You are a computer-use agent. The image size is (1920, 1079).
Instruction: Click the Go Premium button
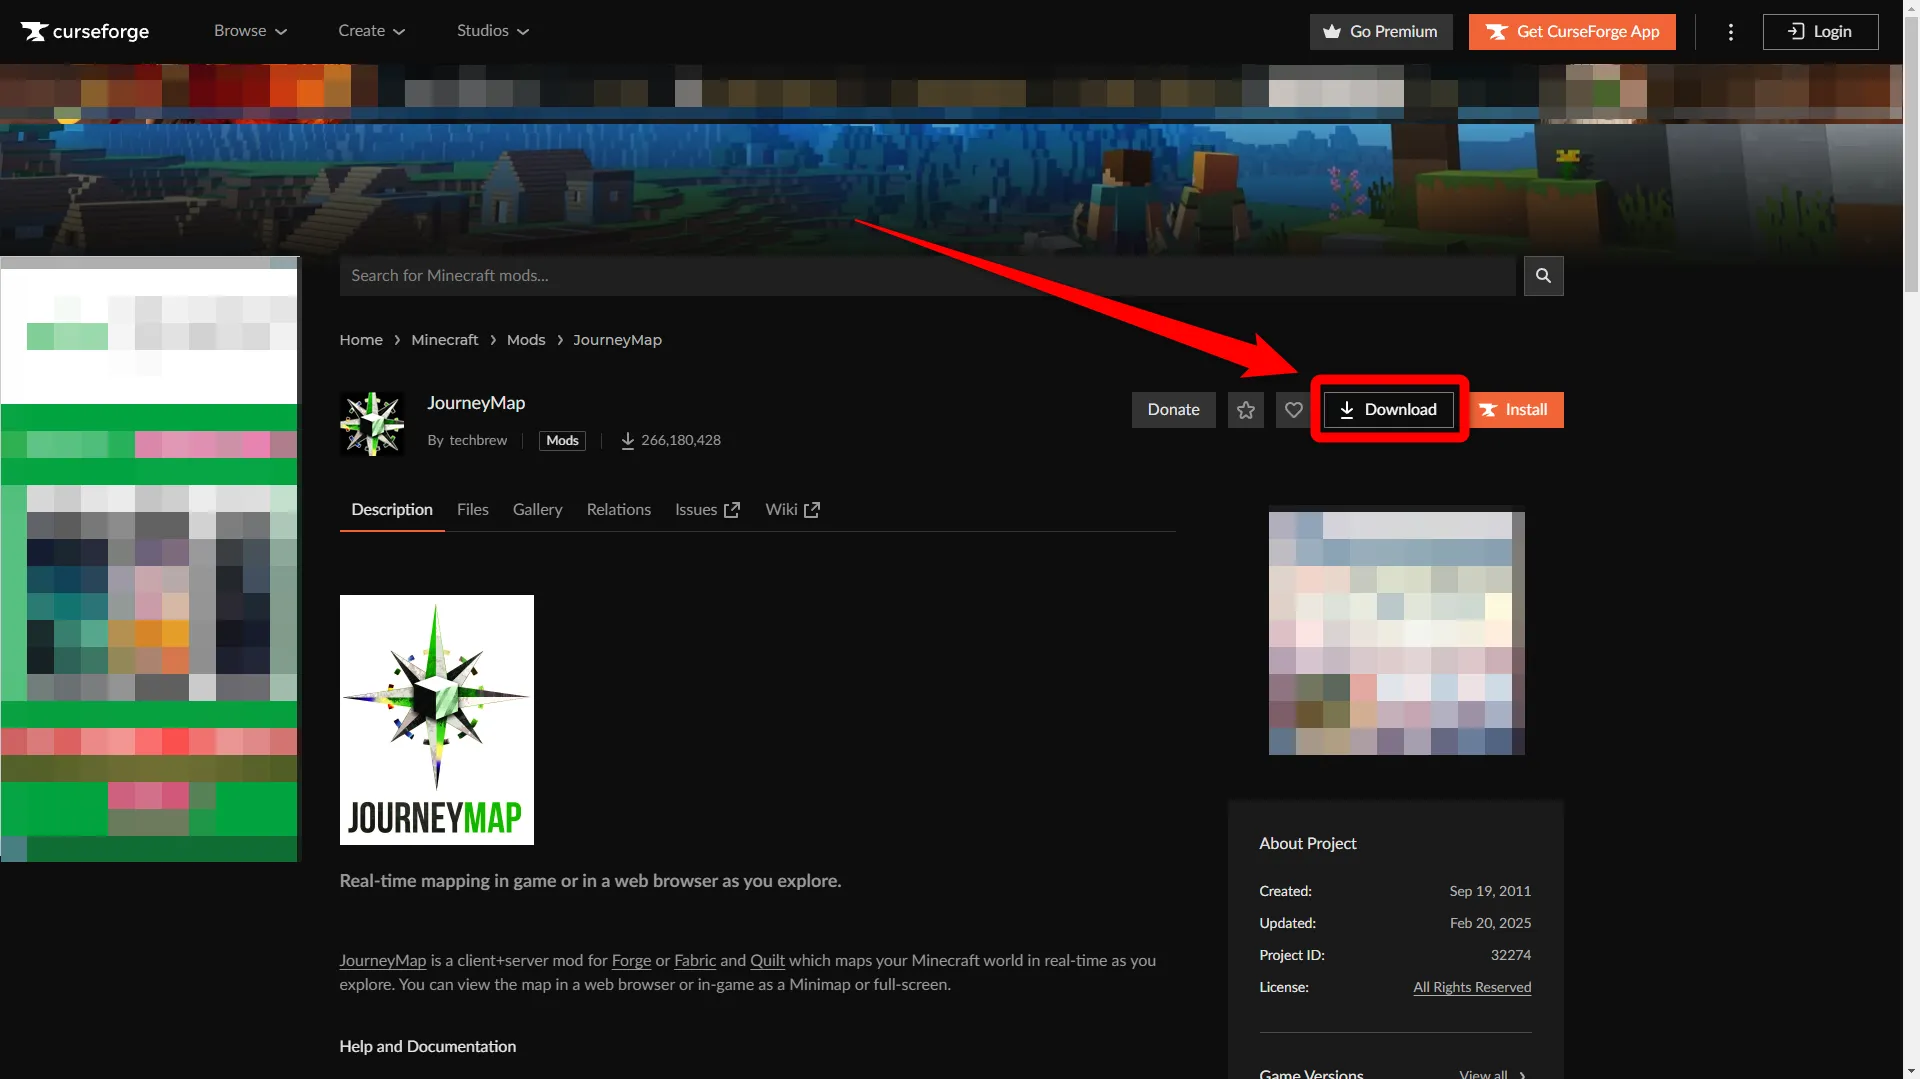pyautogui.click(x=1380, y=32)
